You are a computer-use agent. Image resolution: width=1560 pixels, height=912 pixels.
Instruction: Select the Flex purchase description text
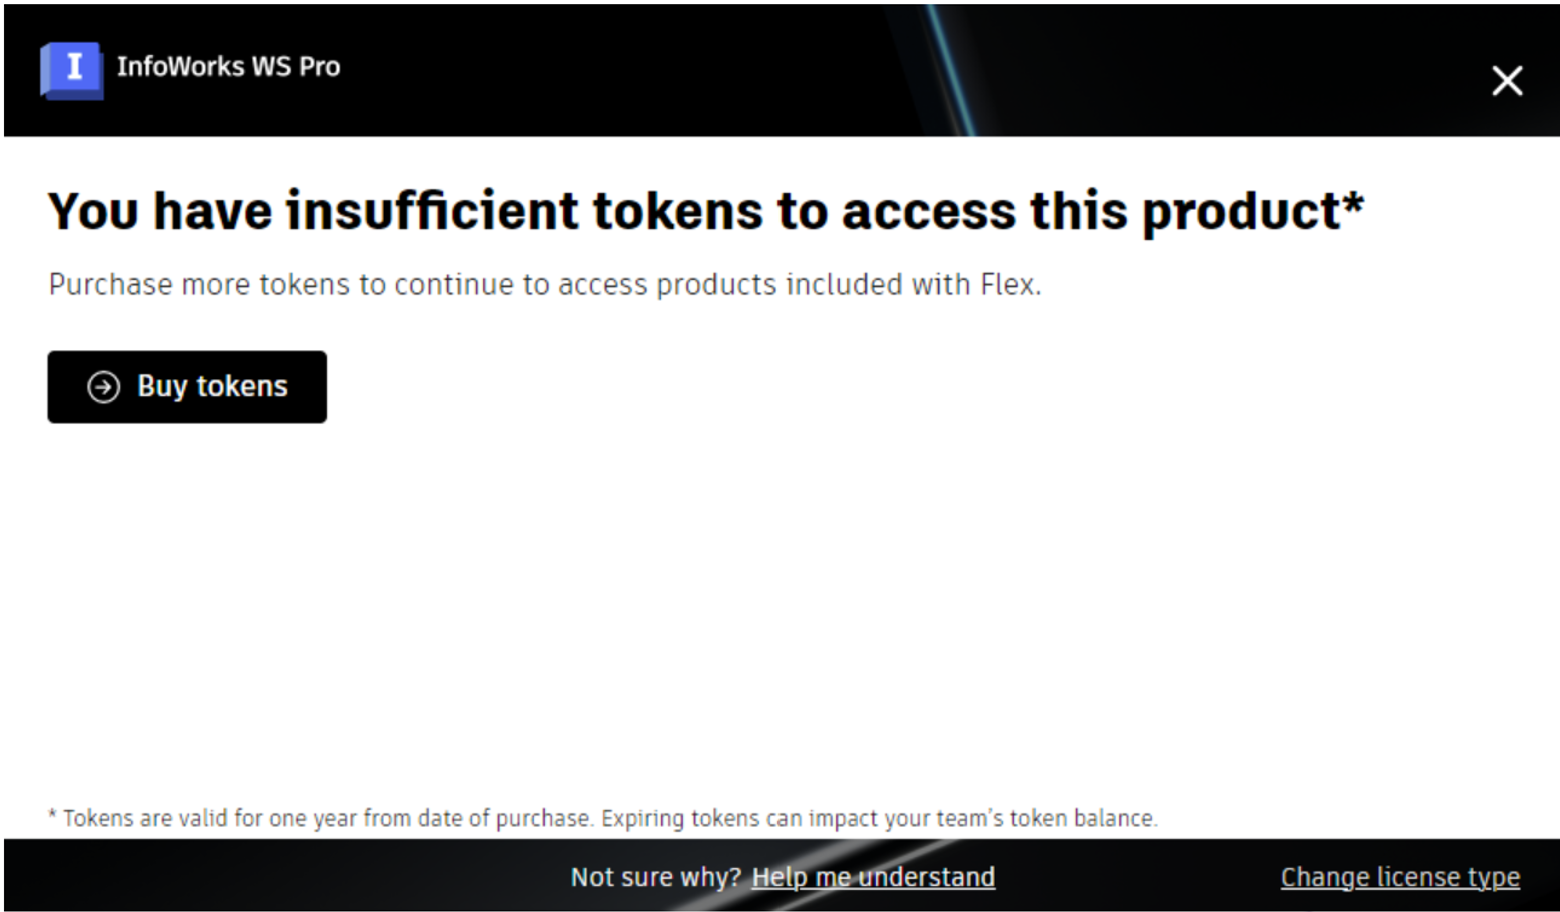coord(544,284)
